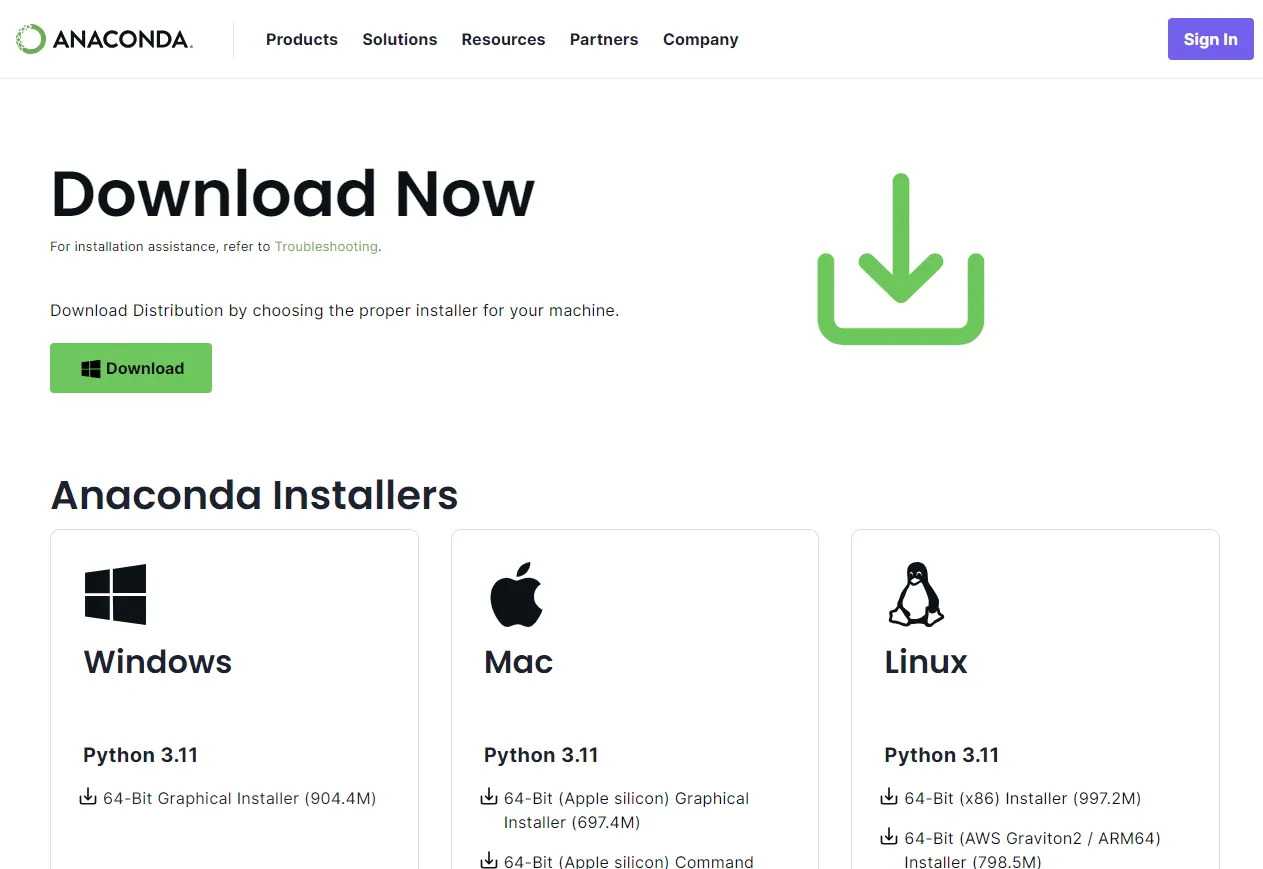Download Windows 64-Bit Graphical Installer (904.4M)

pos(239,798)
